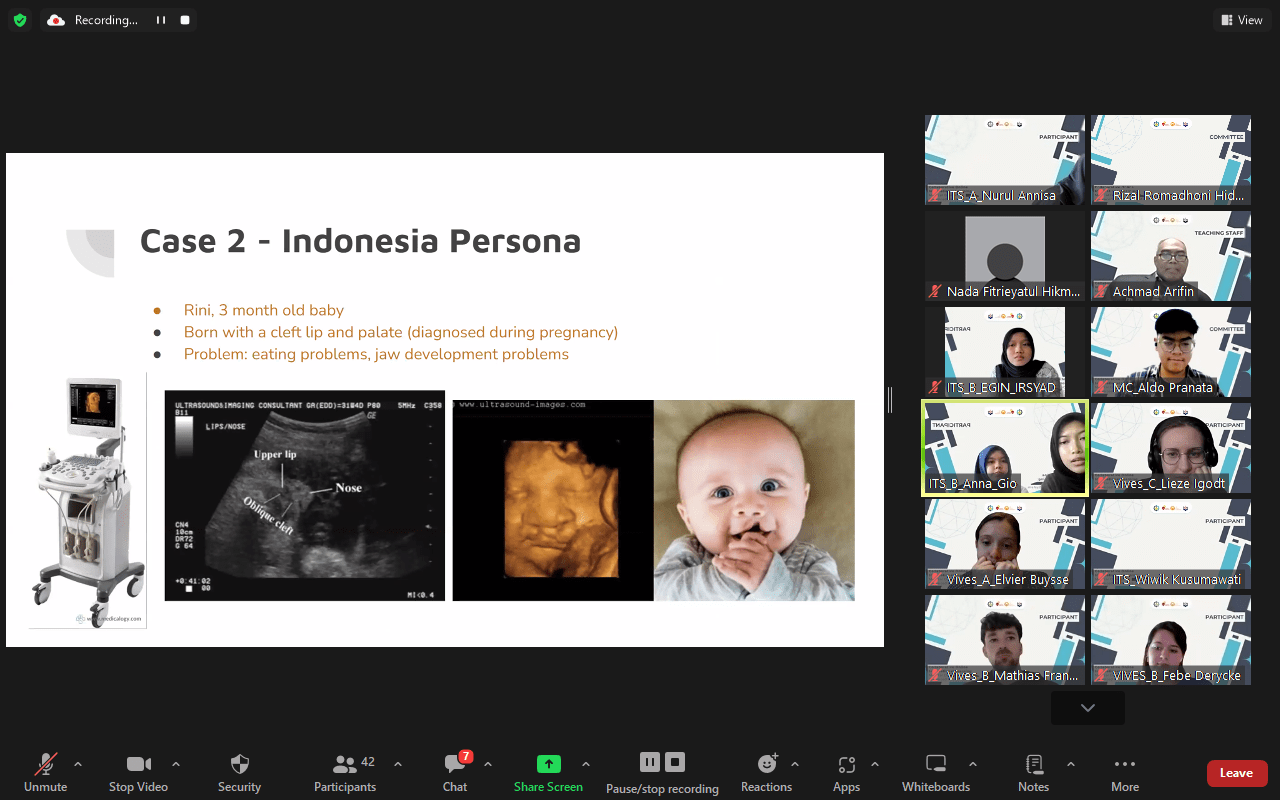Stop the recording using the top indicator

(185, 20)
